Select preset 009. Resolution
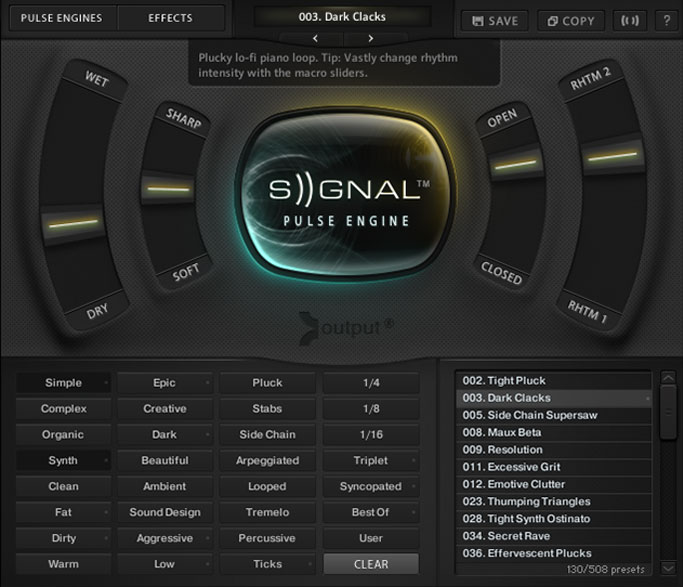The height and width of the screenshot is (587, 683). 554,449
